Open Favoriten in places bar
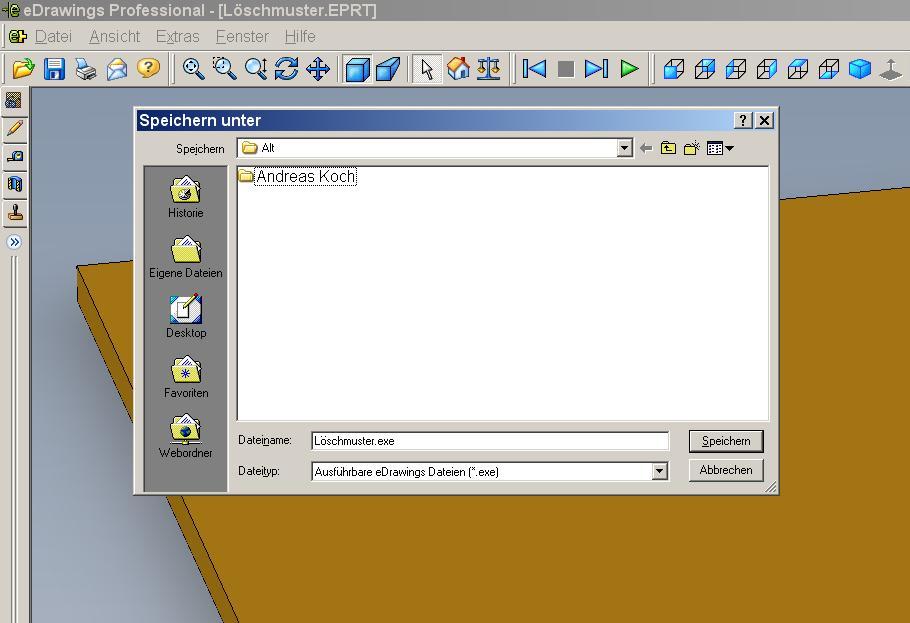Screen dimensions: 910x623 [x=186, y=376]
